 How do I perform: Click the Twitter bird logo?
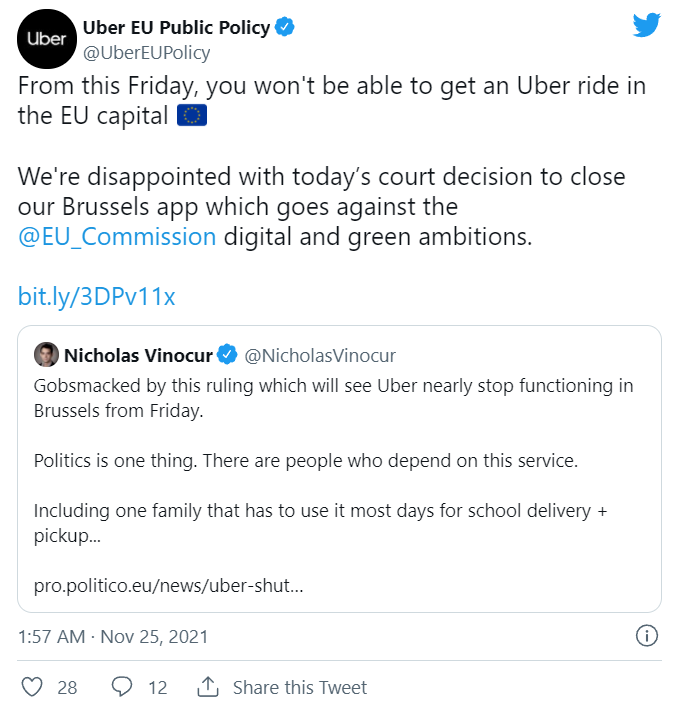pyautogui.click(x=648, y=26)
